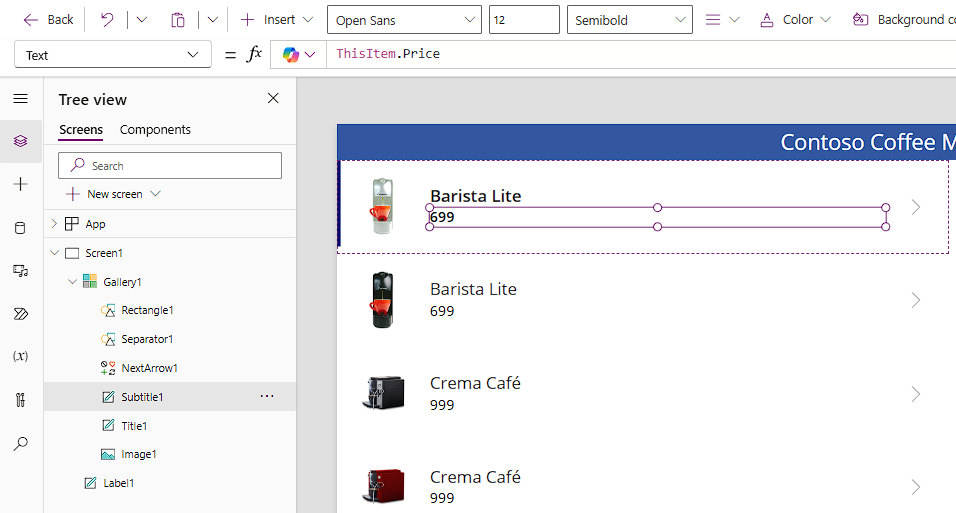Click the white Barista Lite machine image
956x513 pixels.
(x=382, y=206)
